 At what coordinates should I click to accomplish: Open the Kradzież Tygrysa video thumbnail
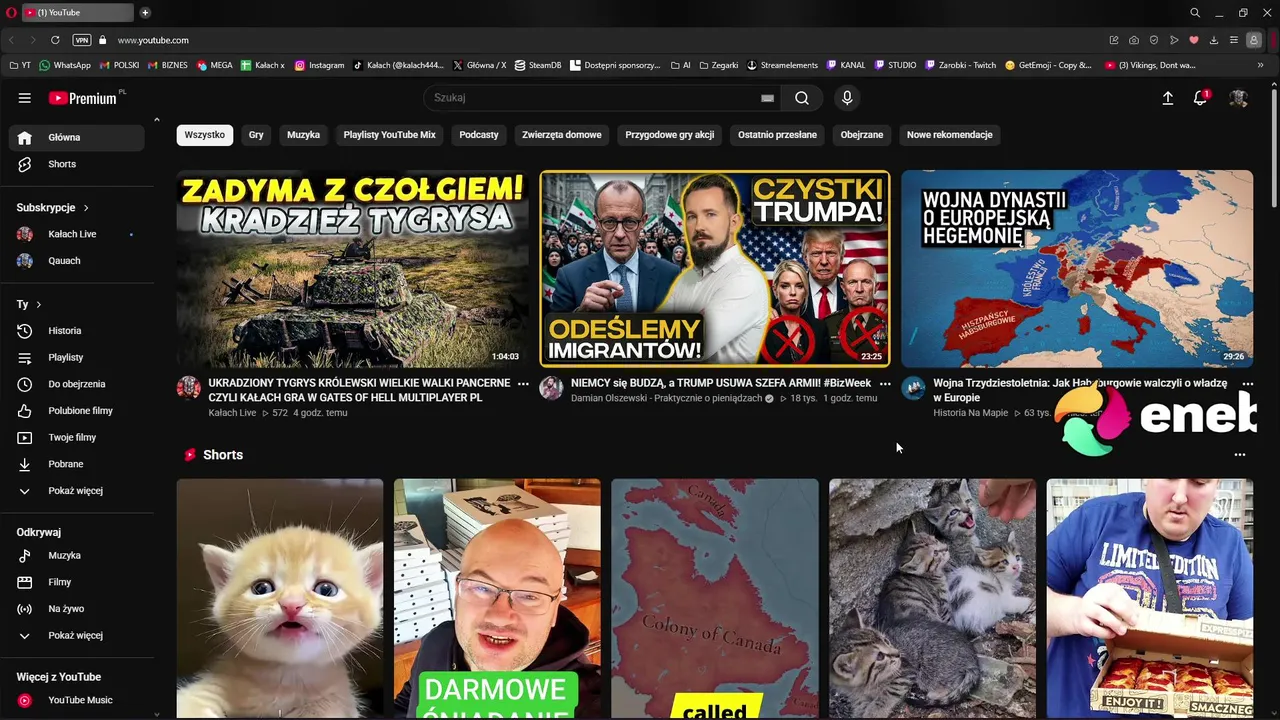point(353,268)
